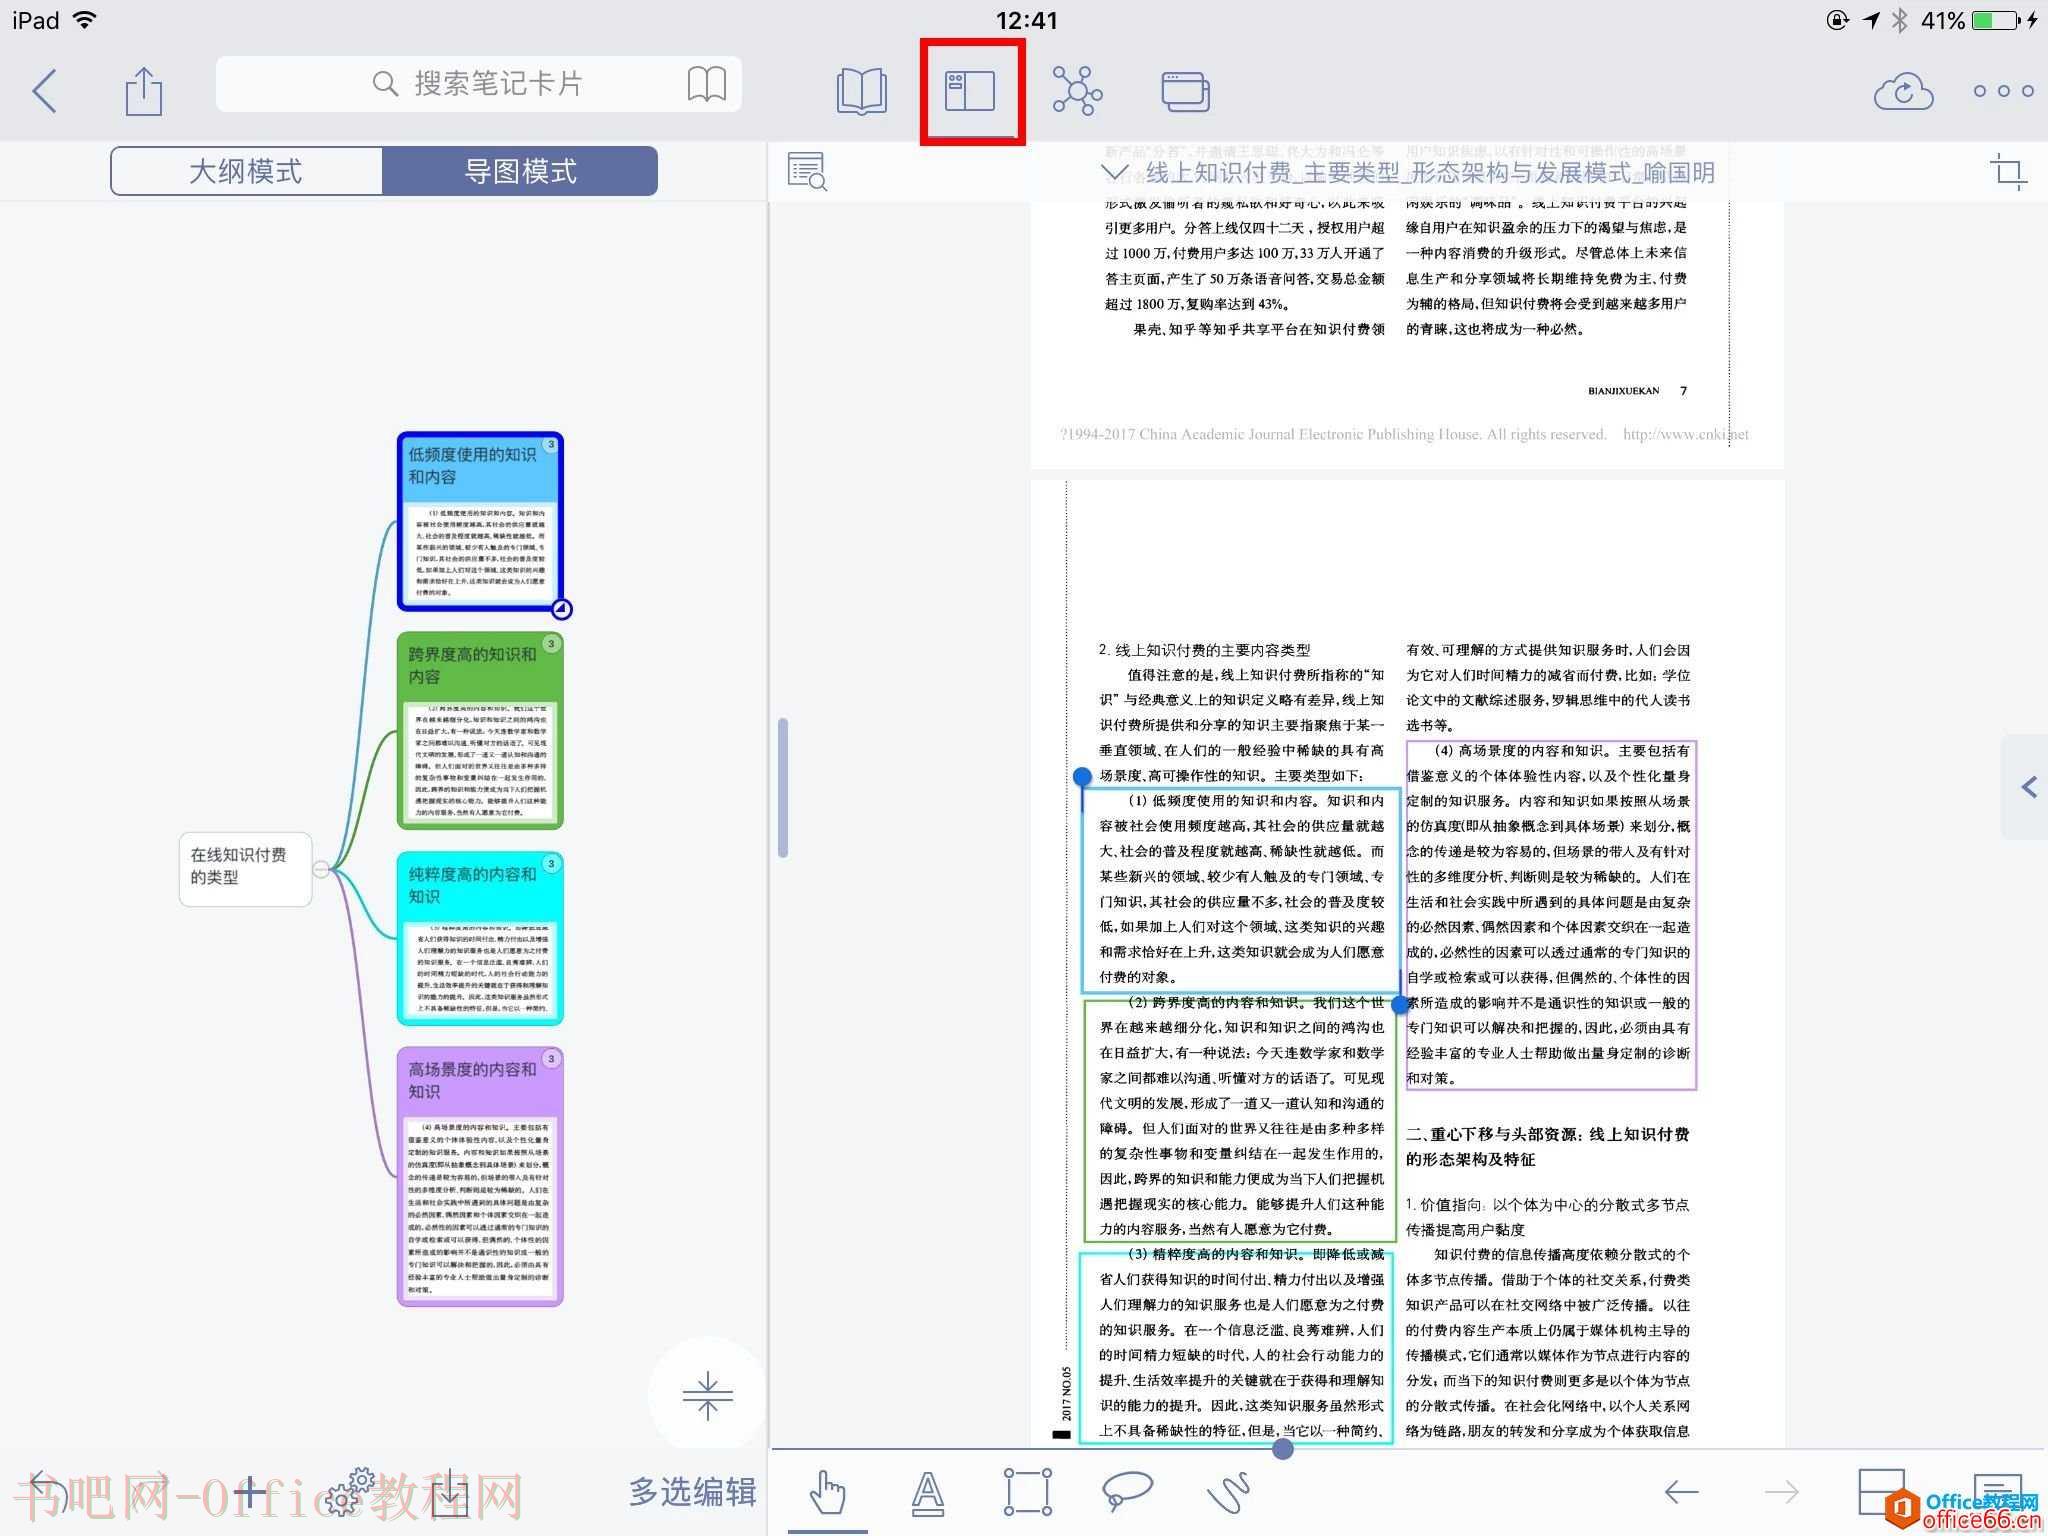Select the freehand pen tool
The height and width of the screenshot is (1536, 2048).
[1229, 1493]
